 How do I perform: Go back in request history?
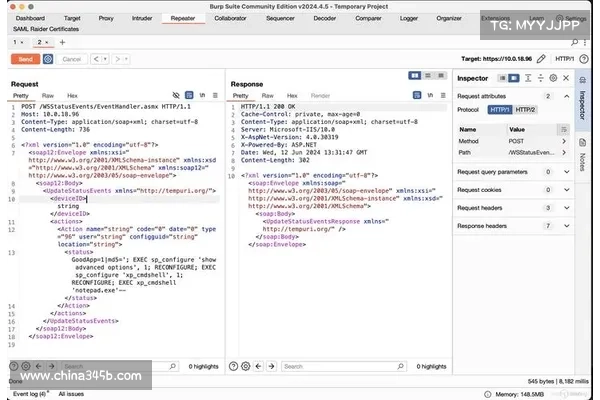coord(96,59)
